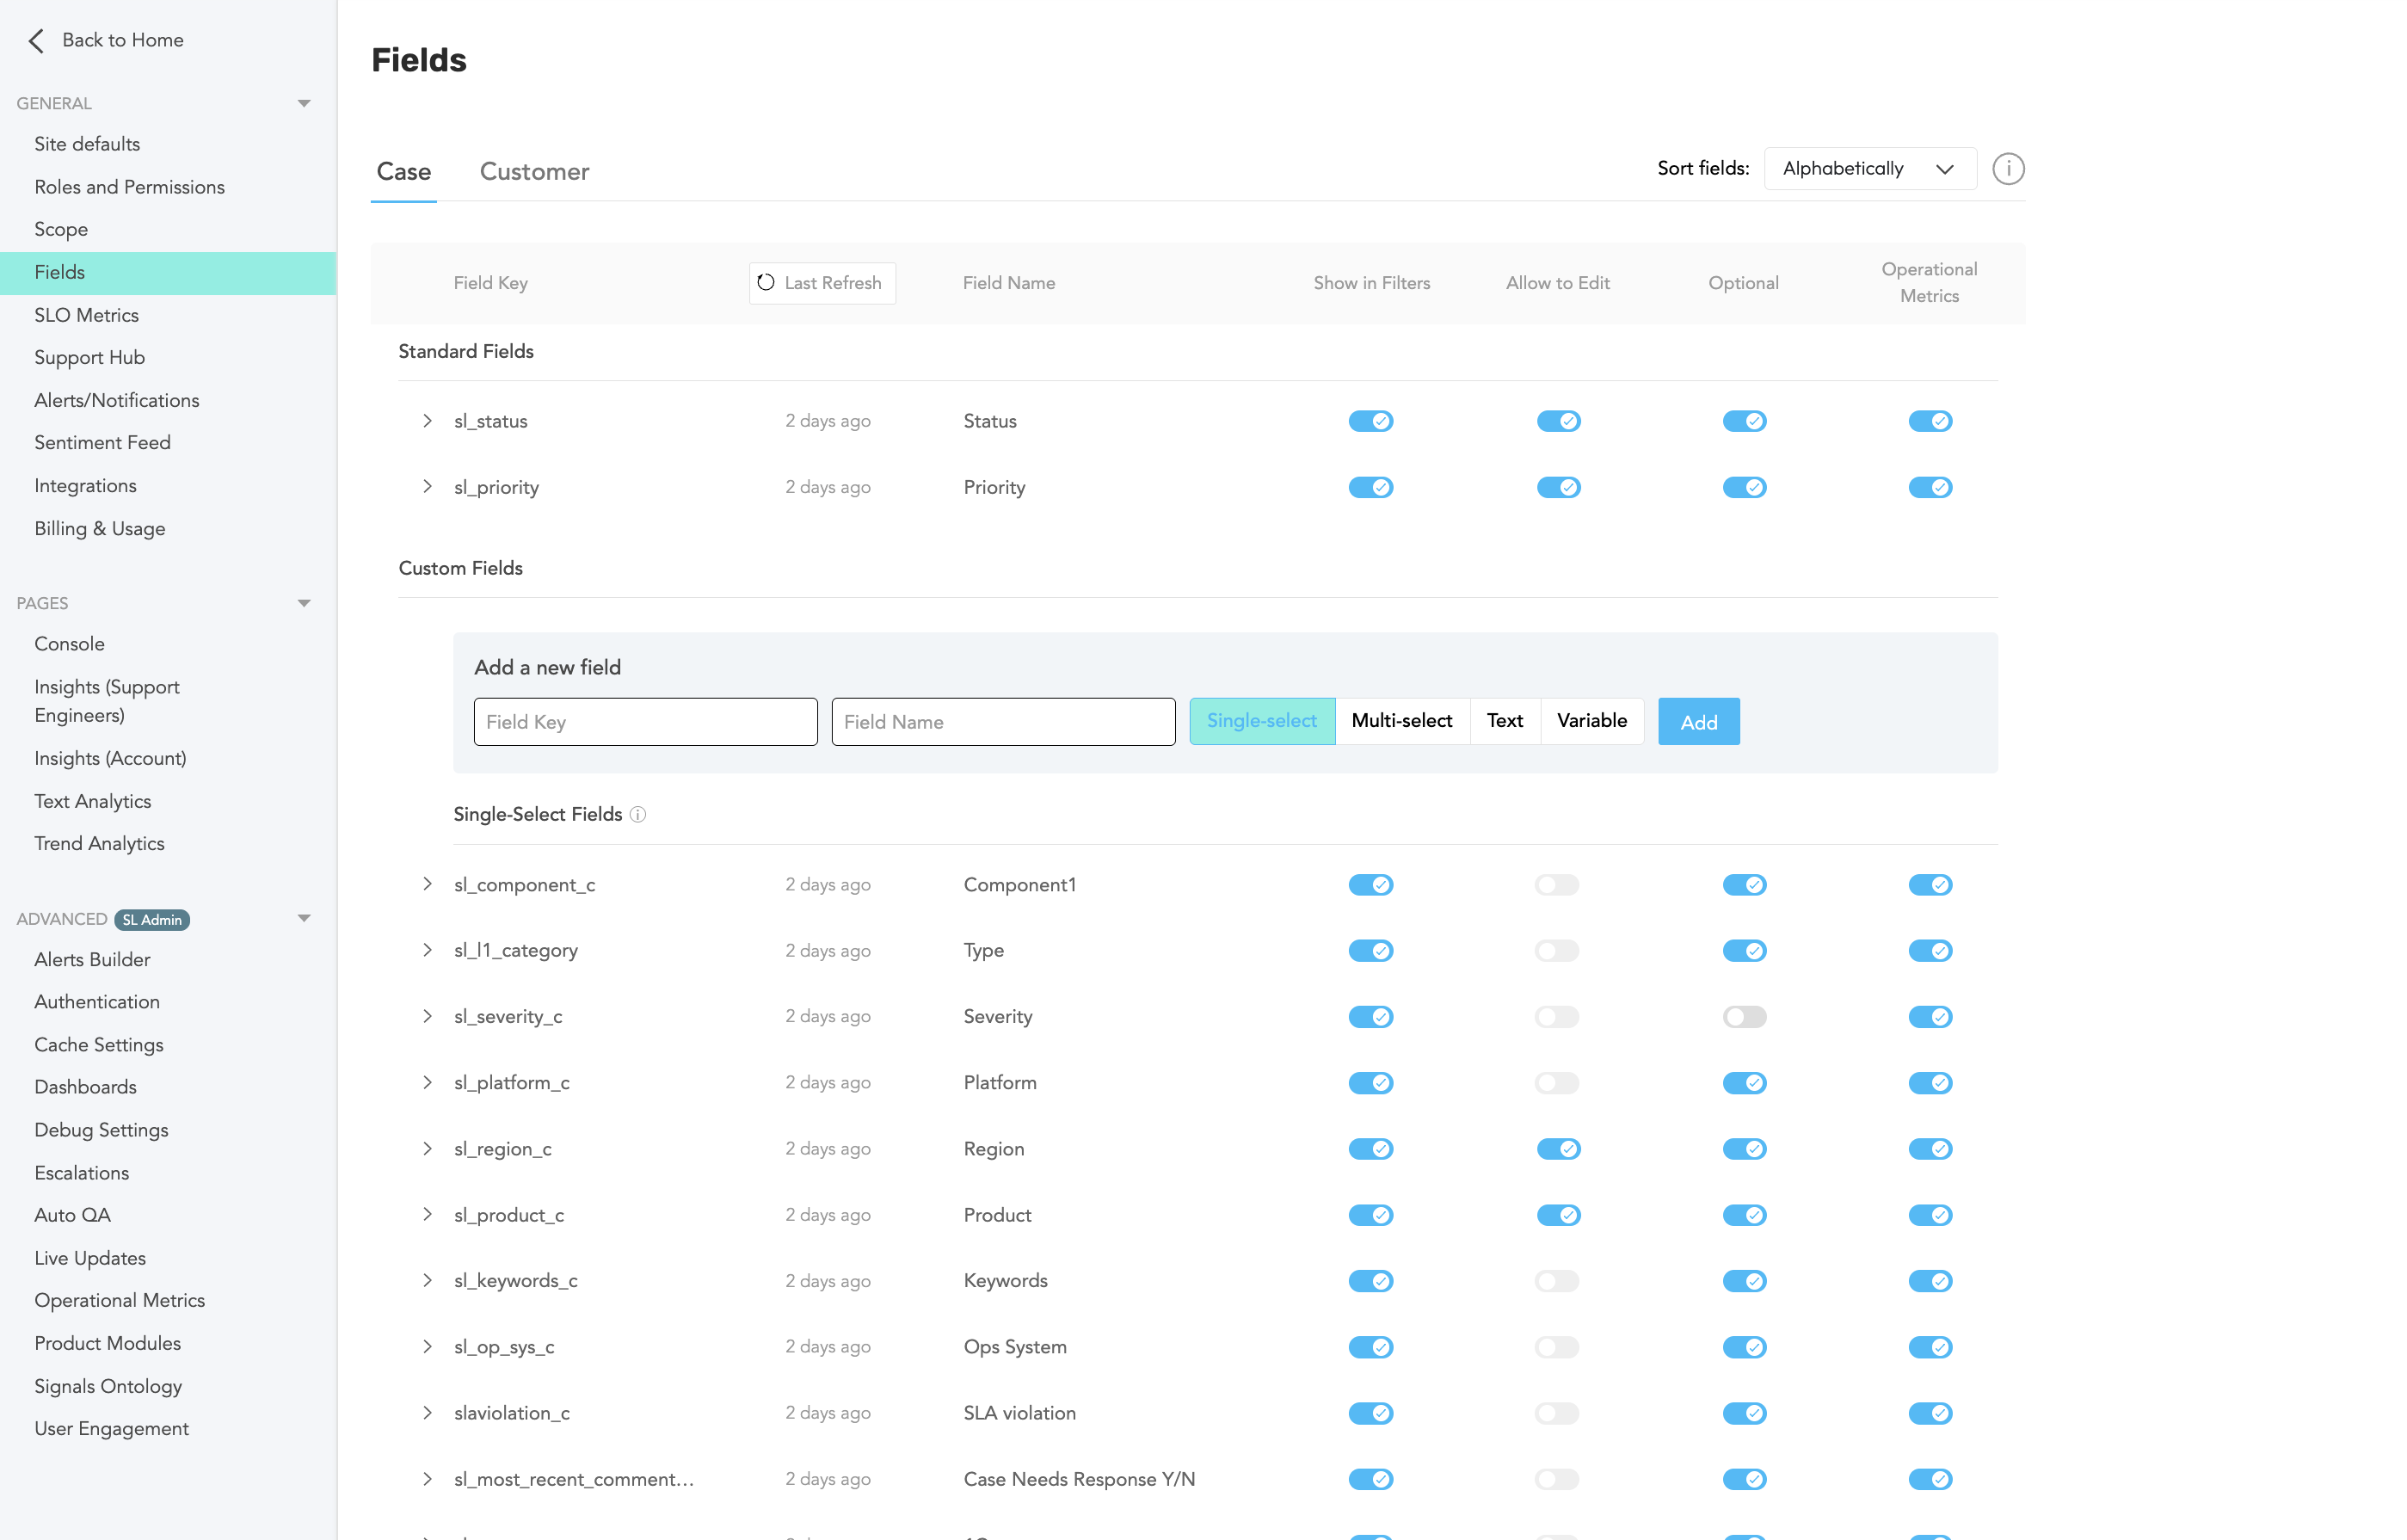Collapse the GENERAL section triangle
This screenshot has height=1540, width=2407.
click(304, 104)
